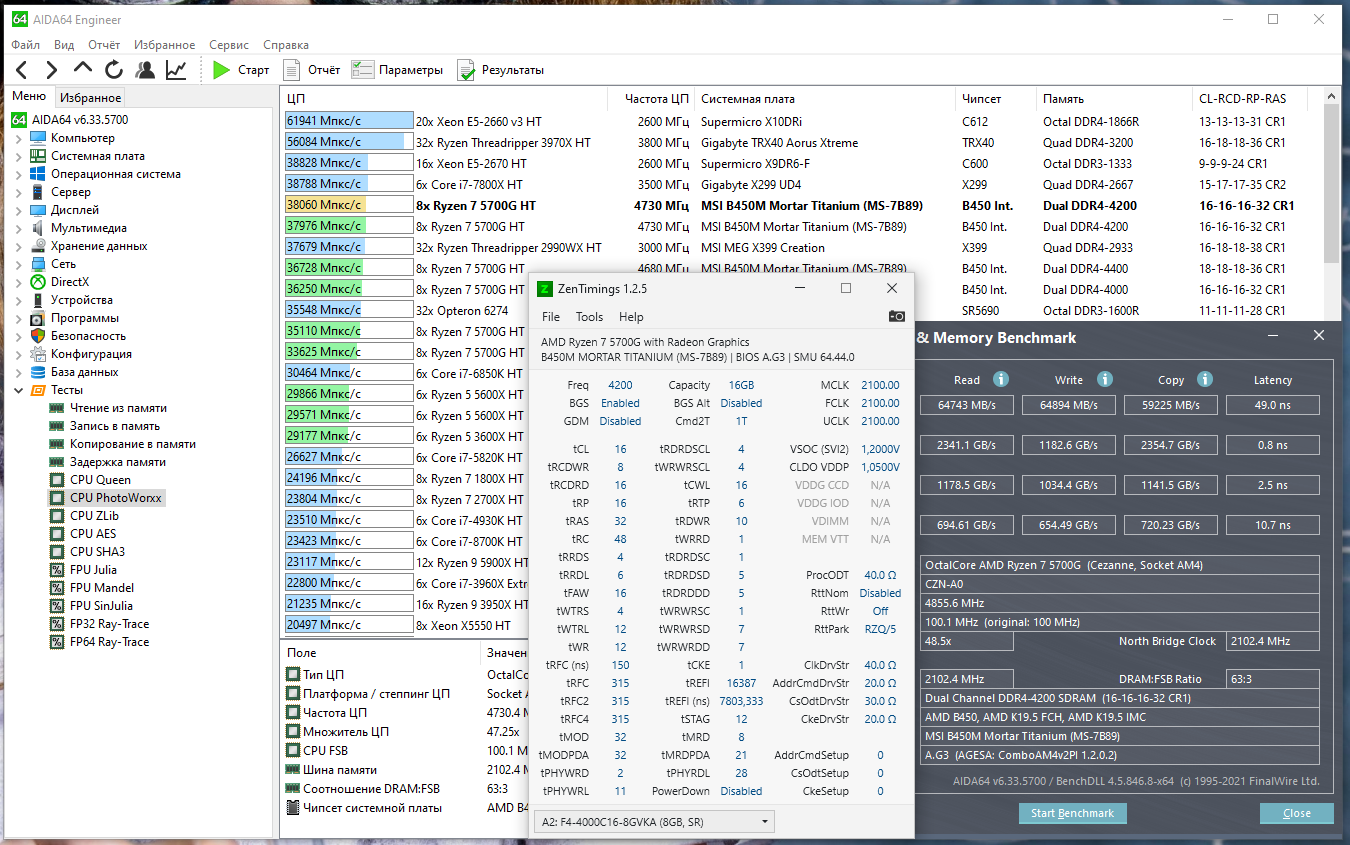Refresh the AIDA64 page with the circular arrow
The height and width of the screenshot is (845, 1350).
pos(114,70)
